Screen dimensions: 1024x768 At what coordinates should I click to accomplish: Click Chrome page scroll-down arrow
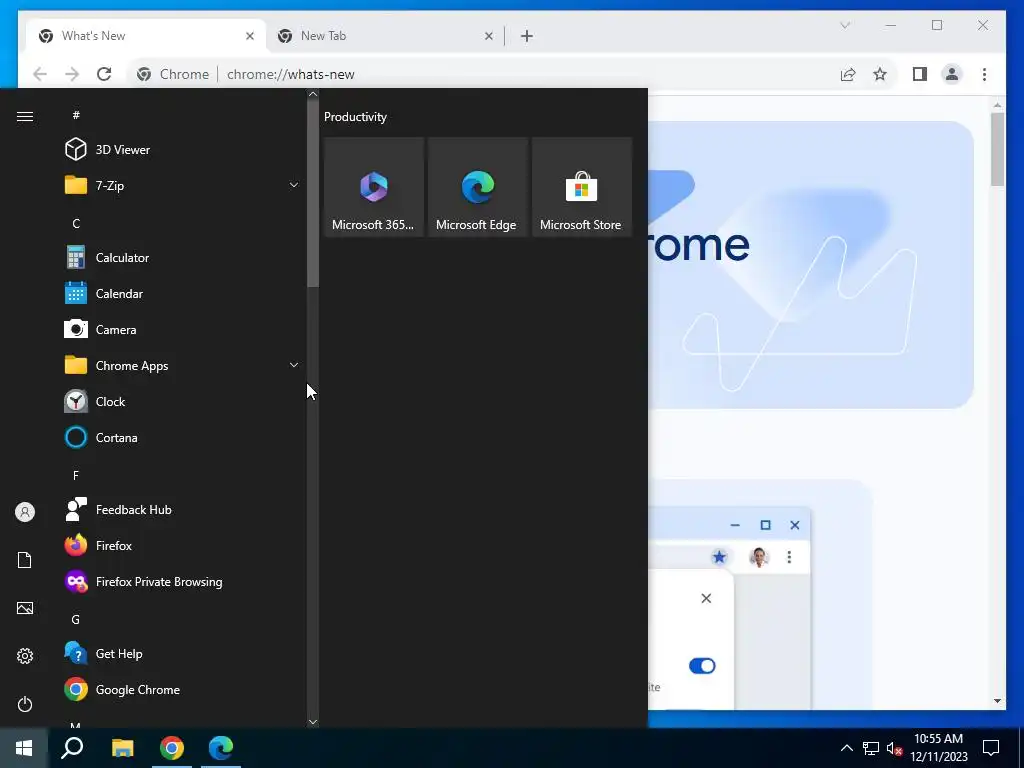coord(997,701)
